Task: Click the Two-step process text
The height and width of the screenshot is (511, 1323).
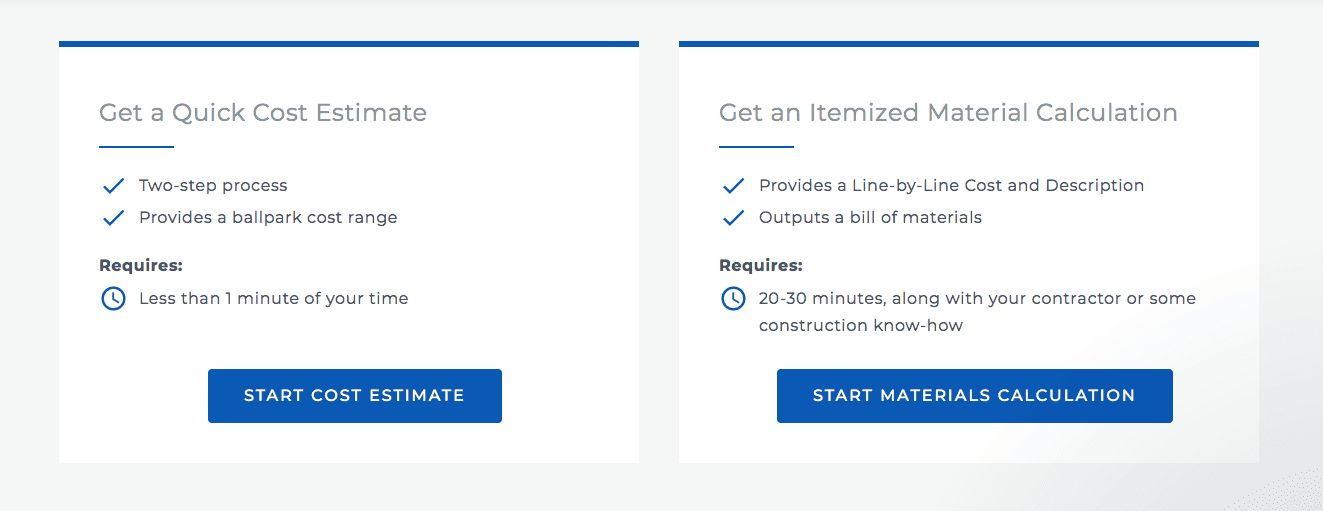Action: [213, 186]
